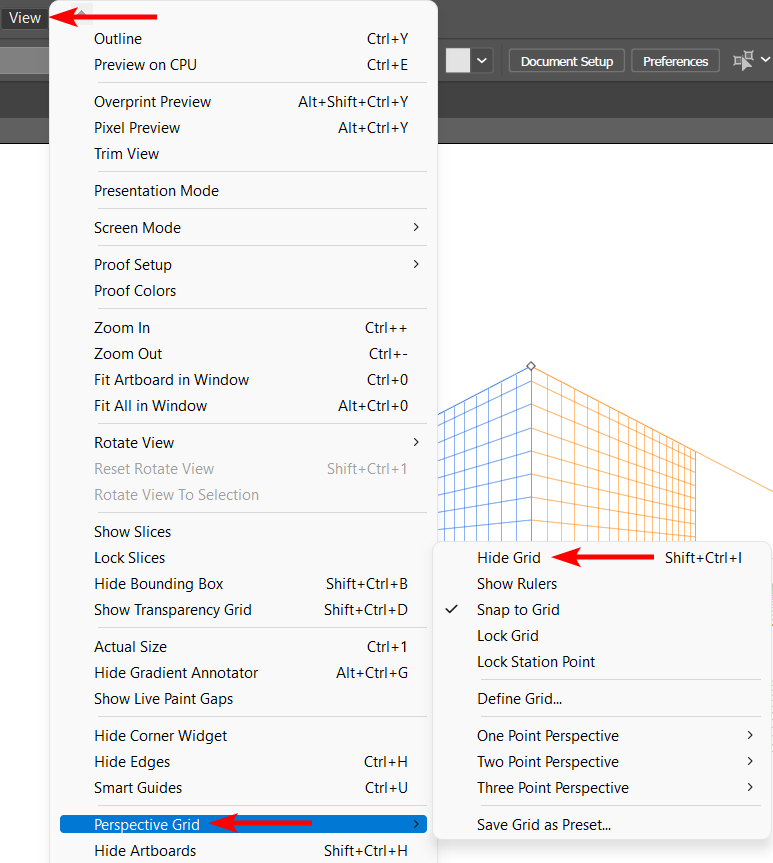Click the Document Setup button
773x863 pixels.
coord(567,61)
